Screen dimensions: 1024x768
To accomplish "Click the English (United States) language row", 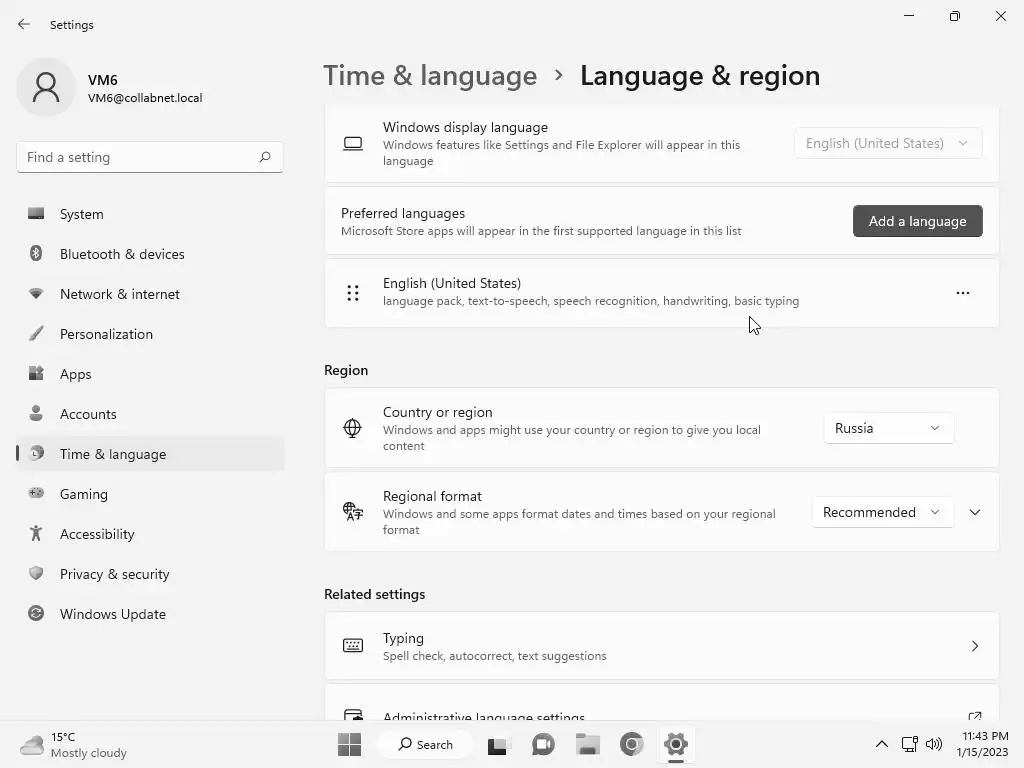I will [x=662, y=293].
